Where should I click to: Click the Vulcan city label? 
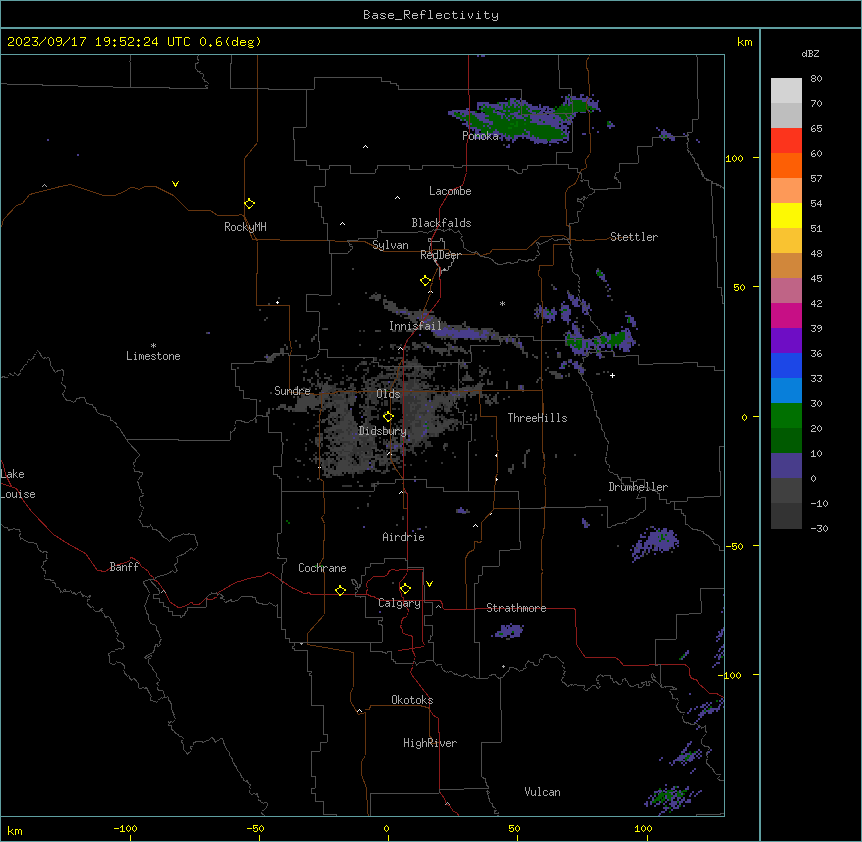click(542, 792)
